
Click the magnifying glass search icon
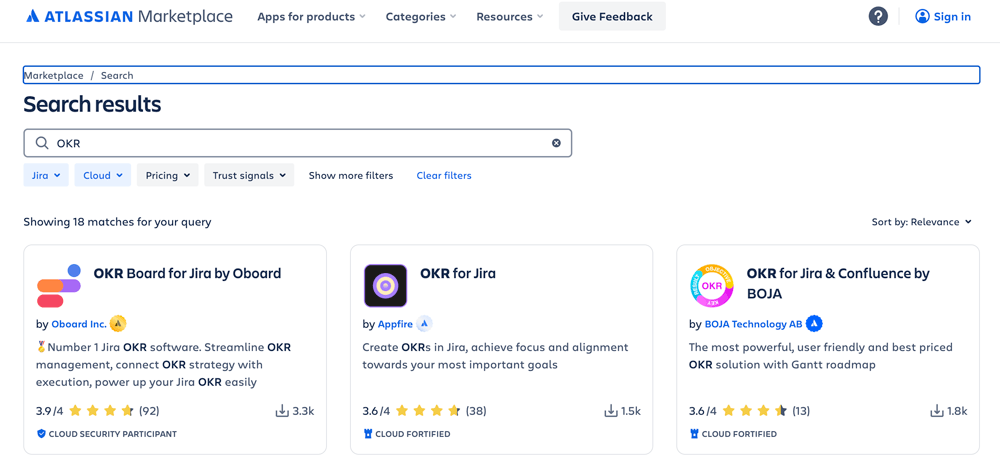point(42,143)
